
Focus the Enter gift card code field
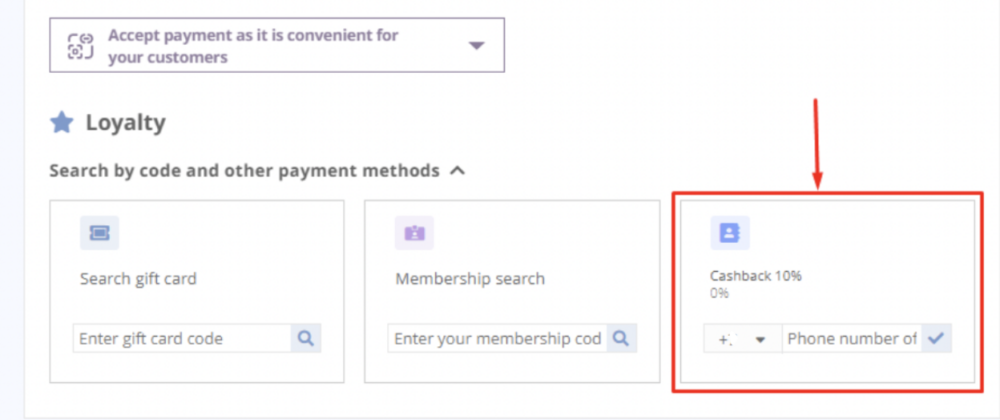point(182,338)
